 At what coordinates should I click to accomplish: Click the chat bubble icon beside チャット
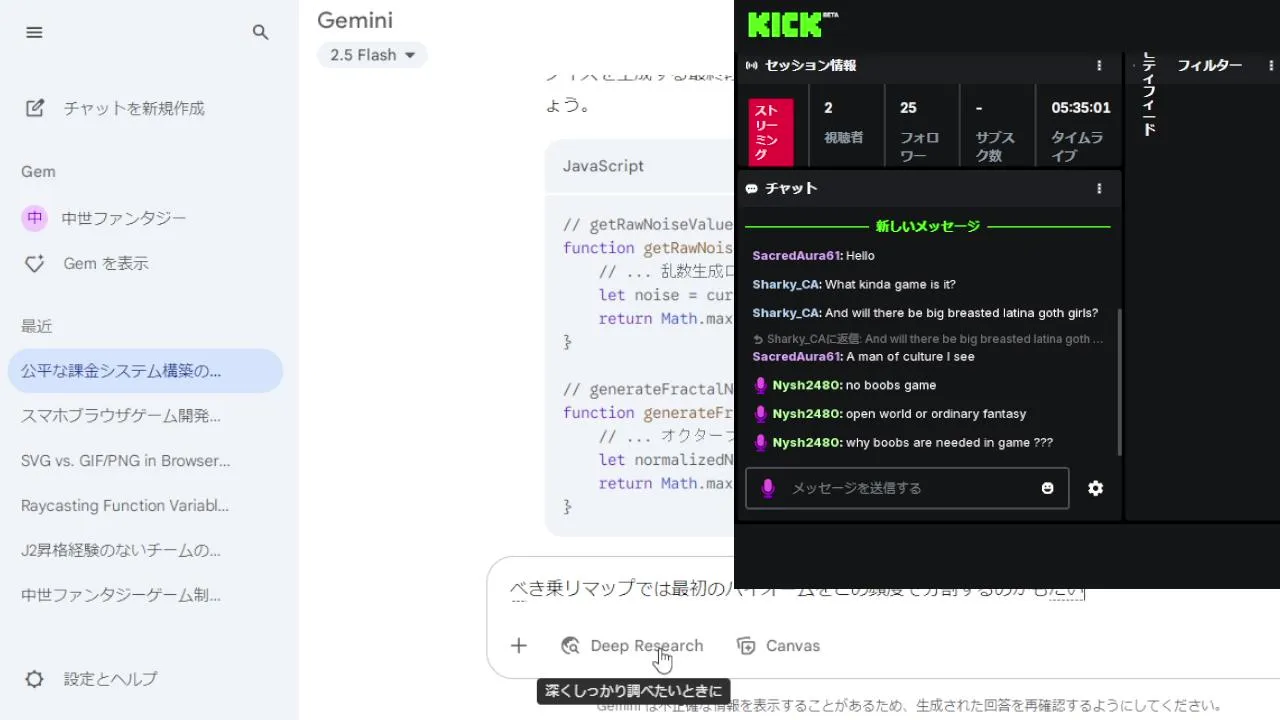pos(752,188)
